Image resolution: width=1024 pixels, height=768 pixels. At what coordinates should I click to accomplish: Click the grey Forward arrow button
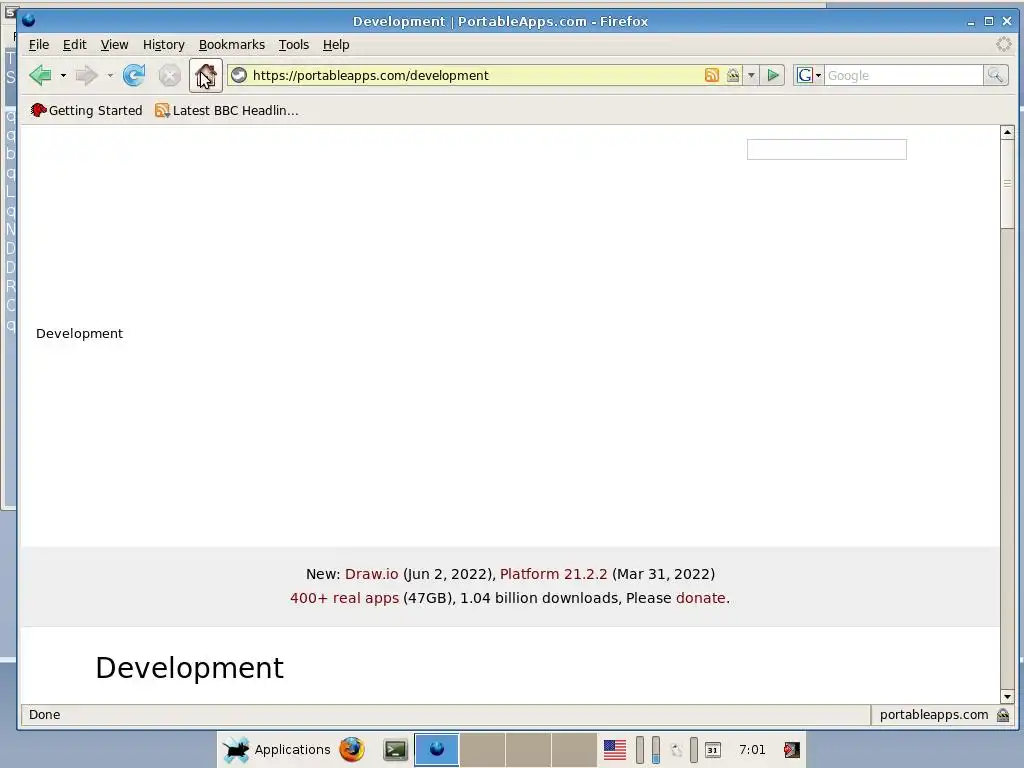pos(86,76)
